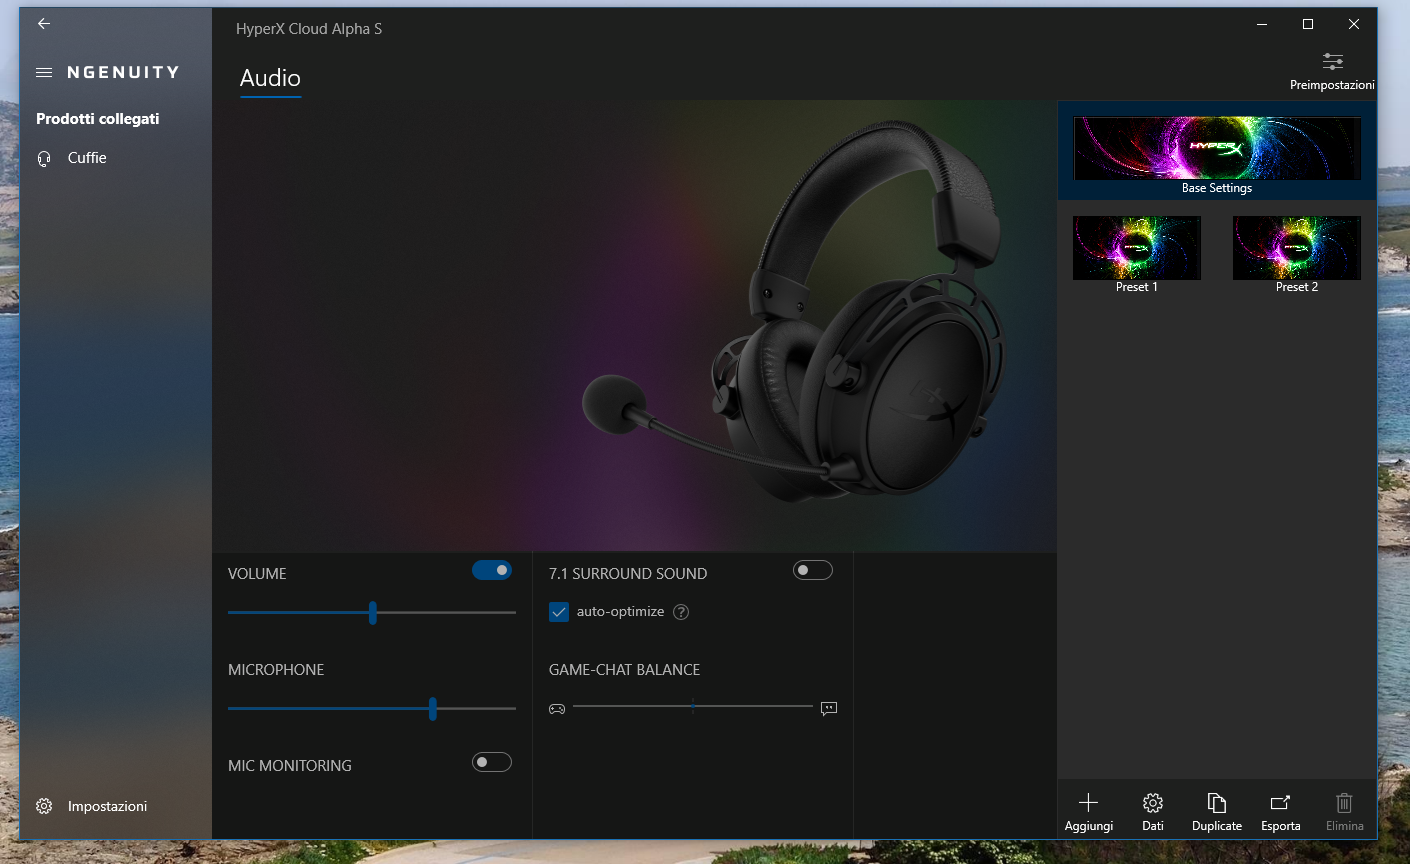Click the back arrow icon
Screen dimensions: 1410x864
click(44, 23)
